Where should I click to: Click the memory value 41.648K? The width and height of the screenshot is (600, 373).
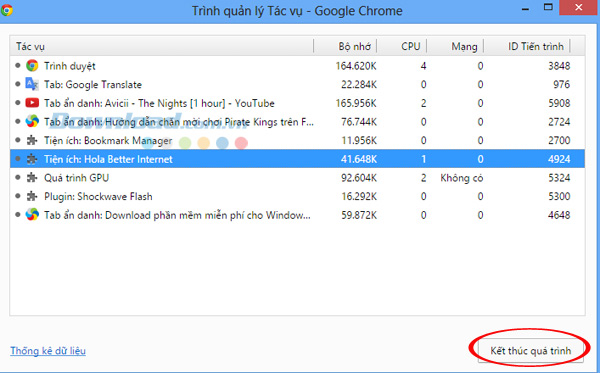tap(359, 159)
